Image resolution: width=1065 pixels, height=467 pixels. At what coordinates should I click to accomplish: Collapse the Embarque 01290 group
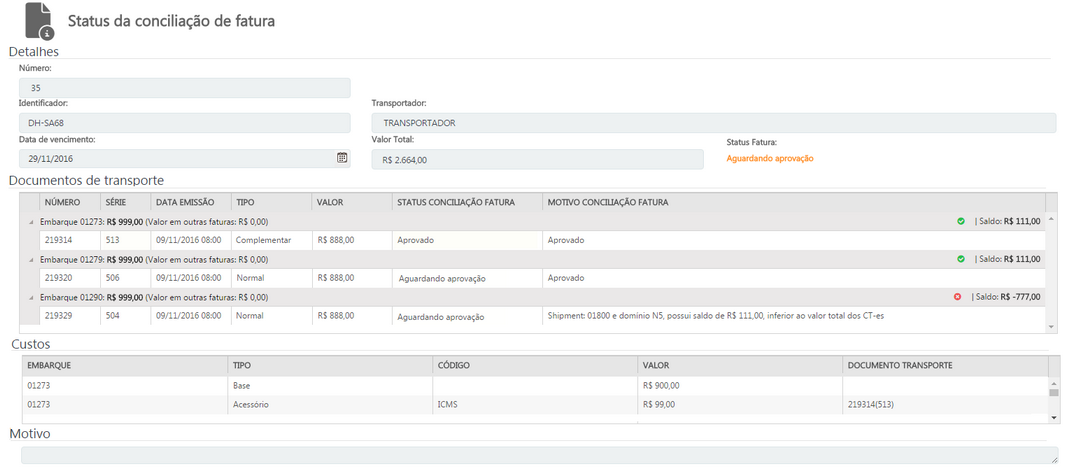pos(30,297)
